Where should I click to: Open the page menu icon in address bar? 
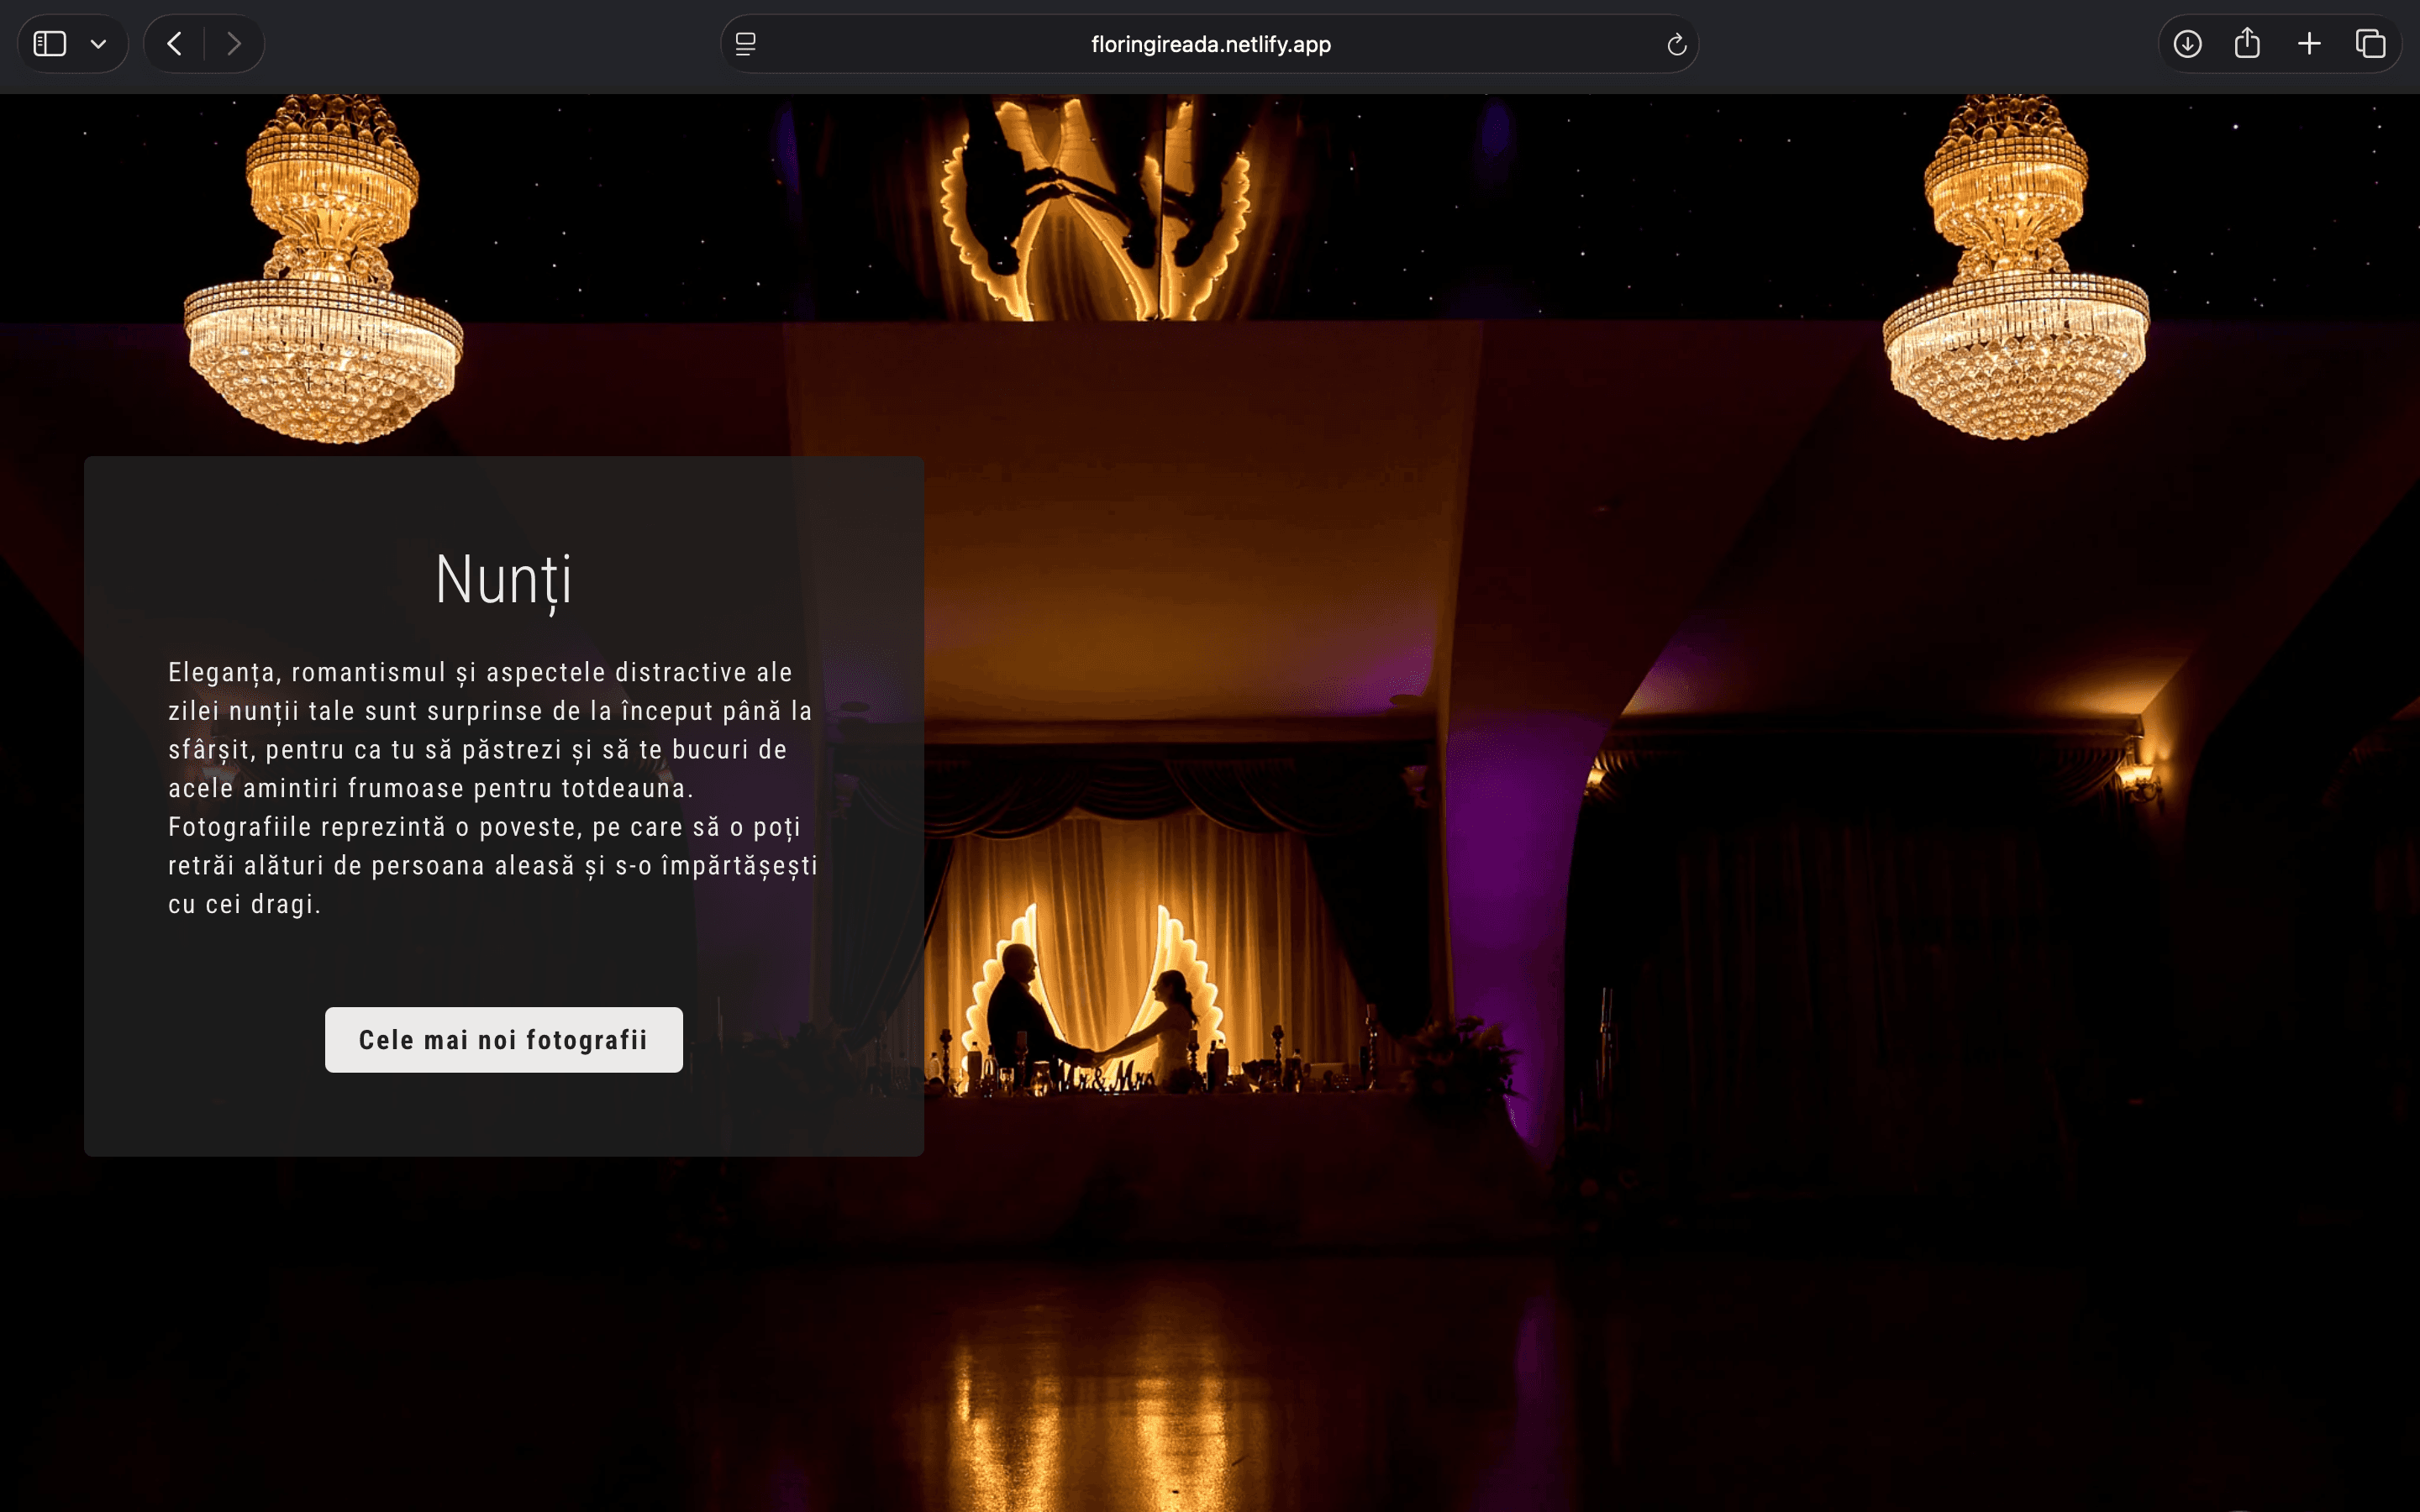click(745, 44)
